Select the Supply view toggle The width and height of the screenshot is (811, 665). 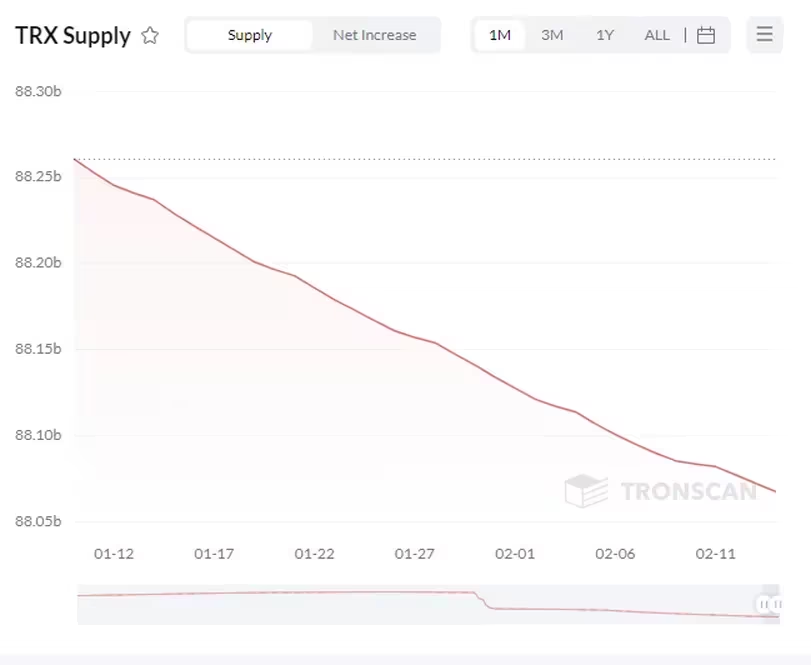click(x=249, y=34)
